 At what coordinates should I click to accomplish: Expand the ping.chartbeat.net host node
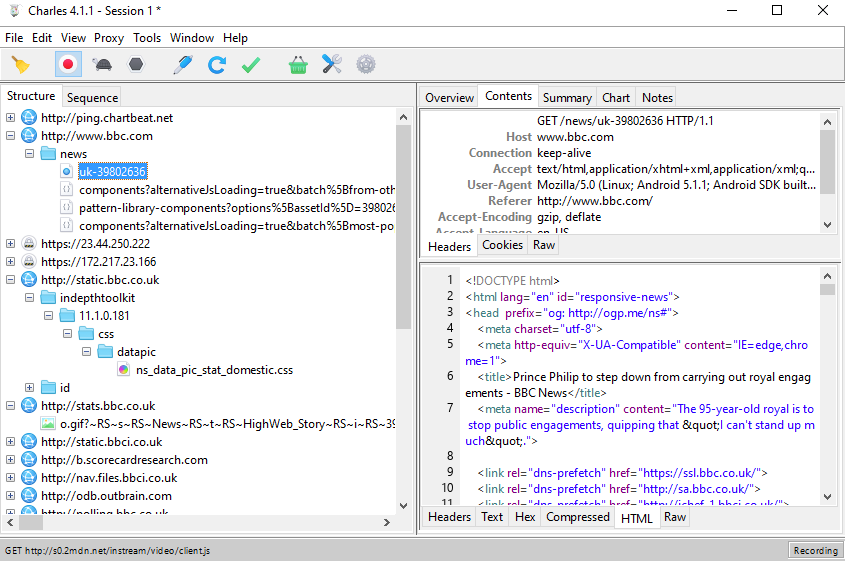click(10, 117)
